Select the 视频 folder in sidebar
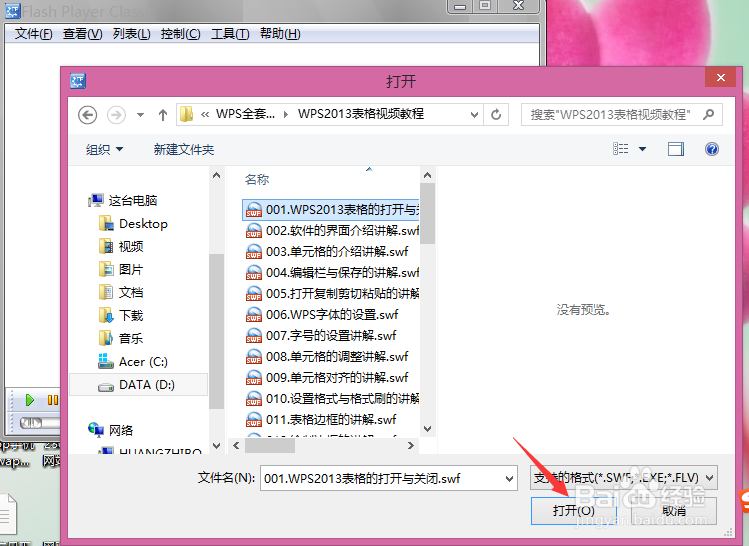Image resolution: width=749 pixels, height=546 pixels. (121, 246)
